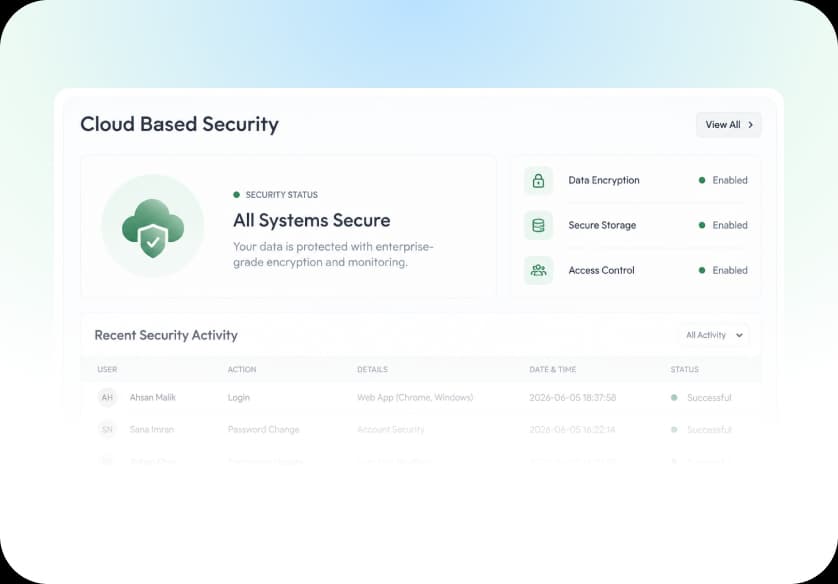Select user name Sana Imran
The image size is (838, 584).
(x=152, y=429)
